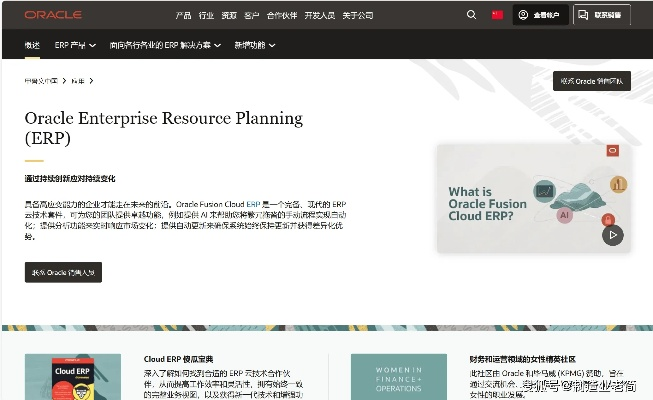Image resolution: width=653 pixels, height=400 pixels.
Task: Click the top-right contact Oracle sales button
Action: click(x=591, y=81)
